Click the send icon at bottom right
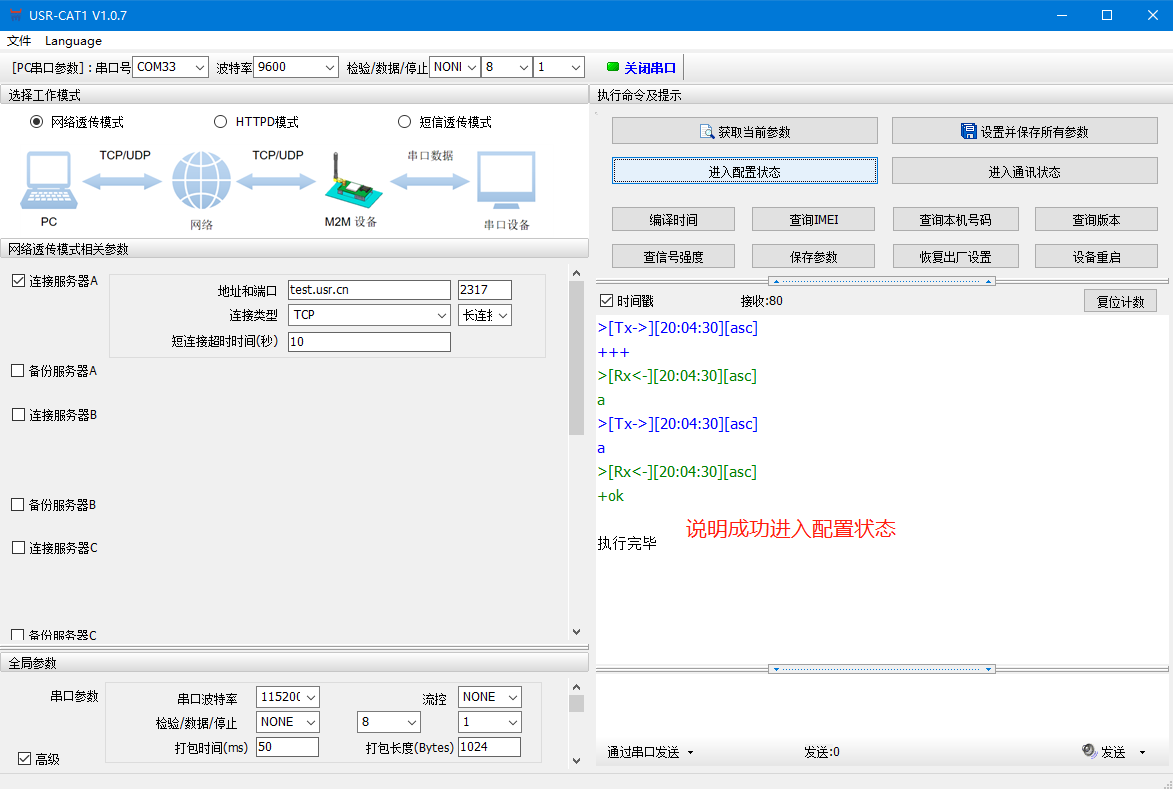1173x789 pixels. 1090,752
